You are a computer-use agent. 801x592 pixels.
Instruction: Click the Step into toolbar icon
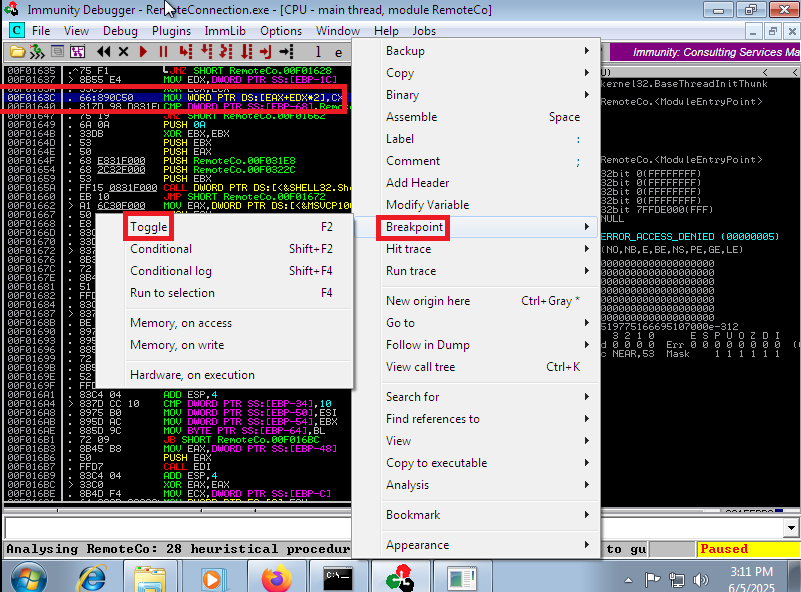pyautogui.click(x=186, y=52)
